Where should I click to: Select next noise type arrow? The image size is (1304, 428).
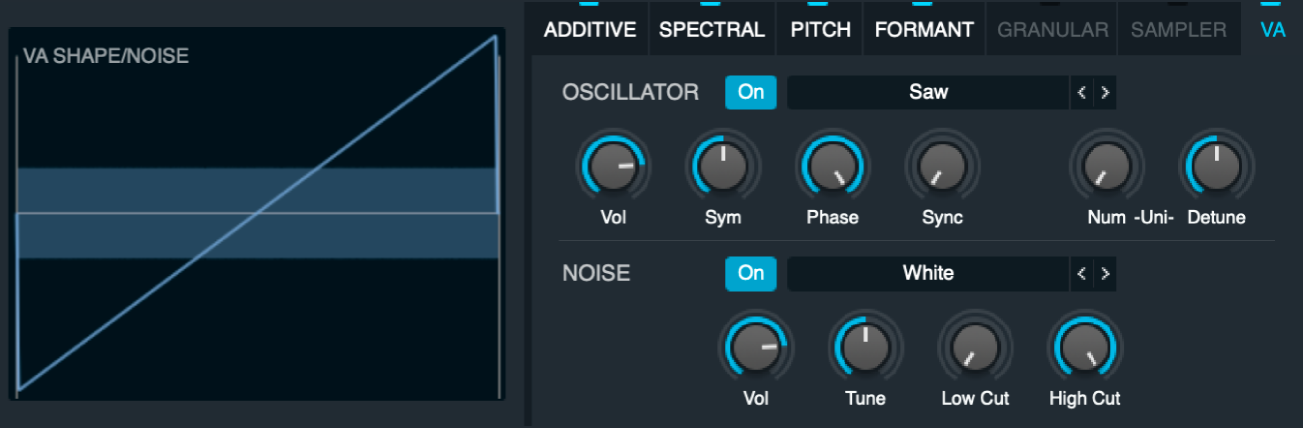1105,273
